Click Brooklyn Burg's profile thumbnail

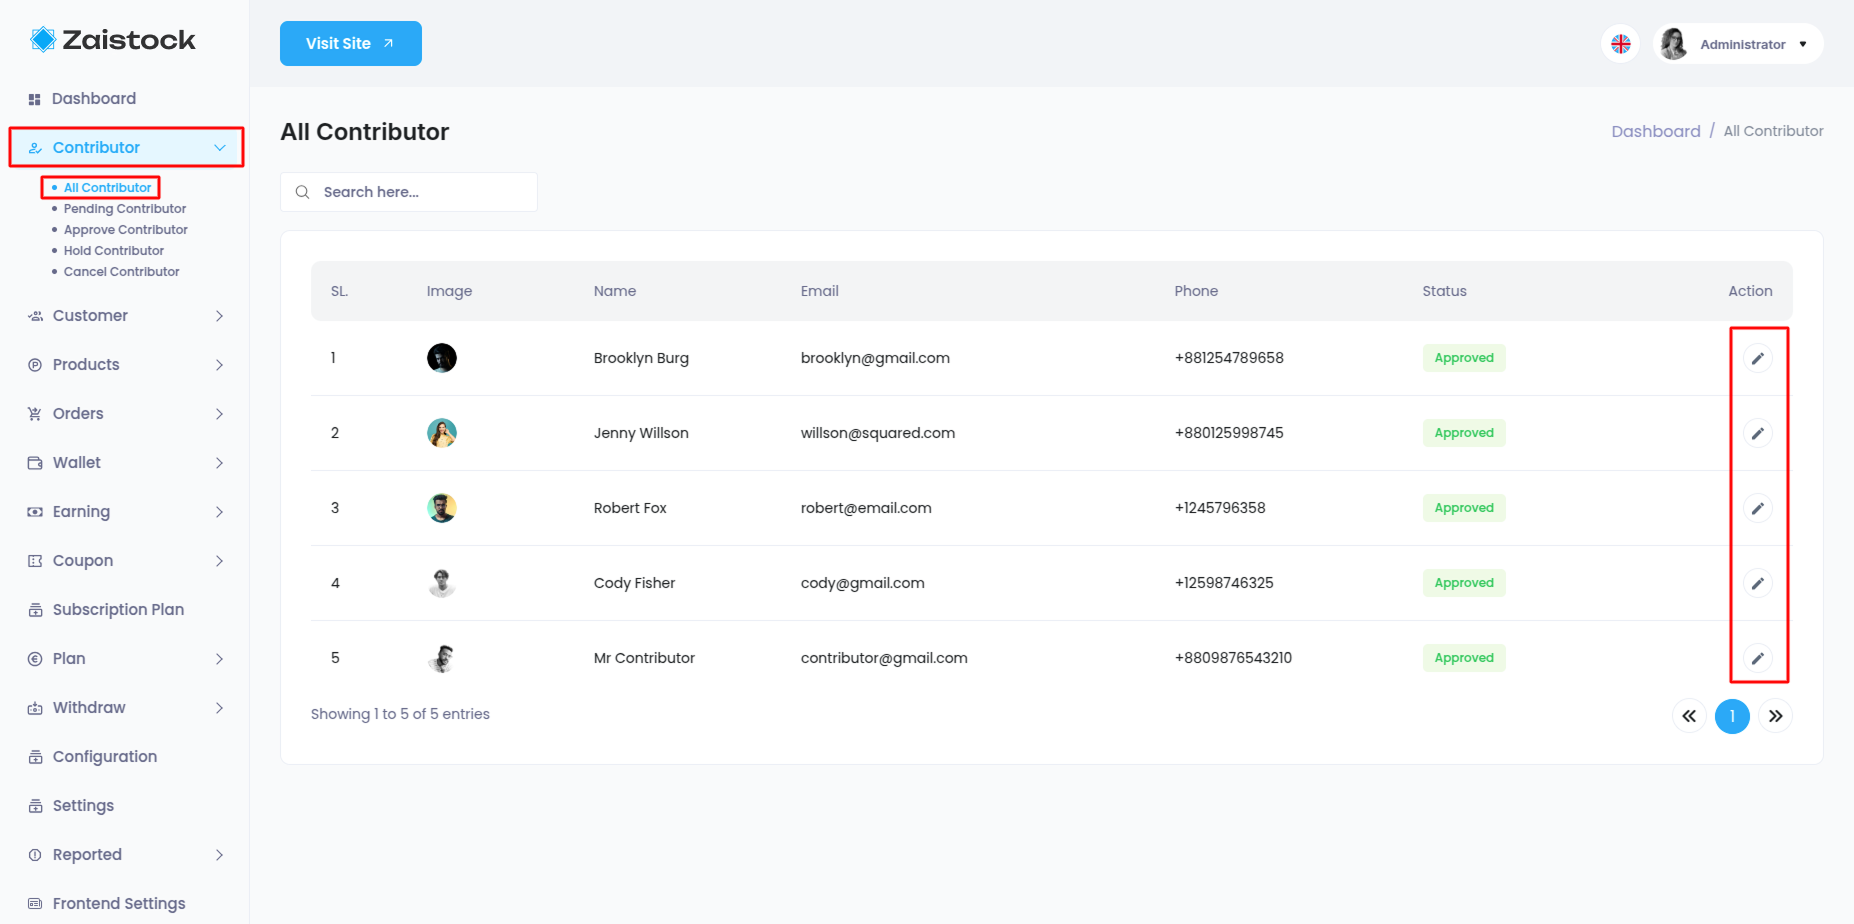[x=442, y=358]
